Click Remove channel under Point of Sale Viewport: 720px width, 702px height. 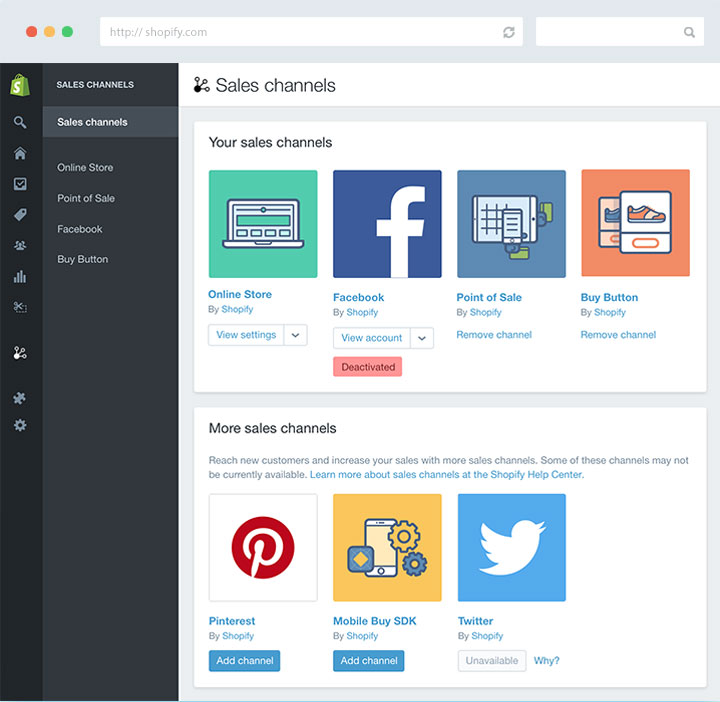[x=494, y=335]
